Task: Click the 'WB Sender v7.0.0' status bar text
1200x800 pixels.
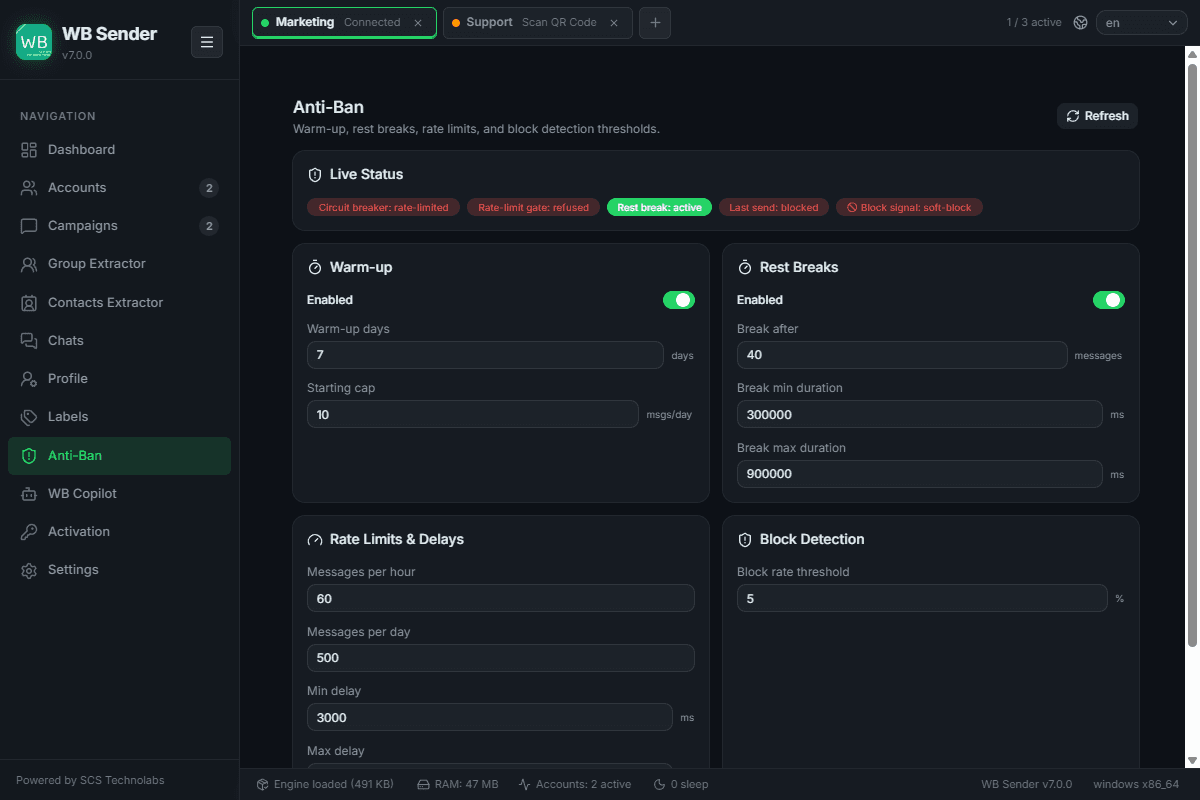Action: pos(1027,785)
